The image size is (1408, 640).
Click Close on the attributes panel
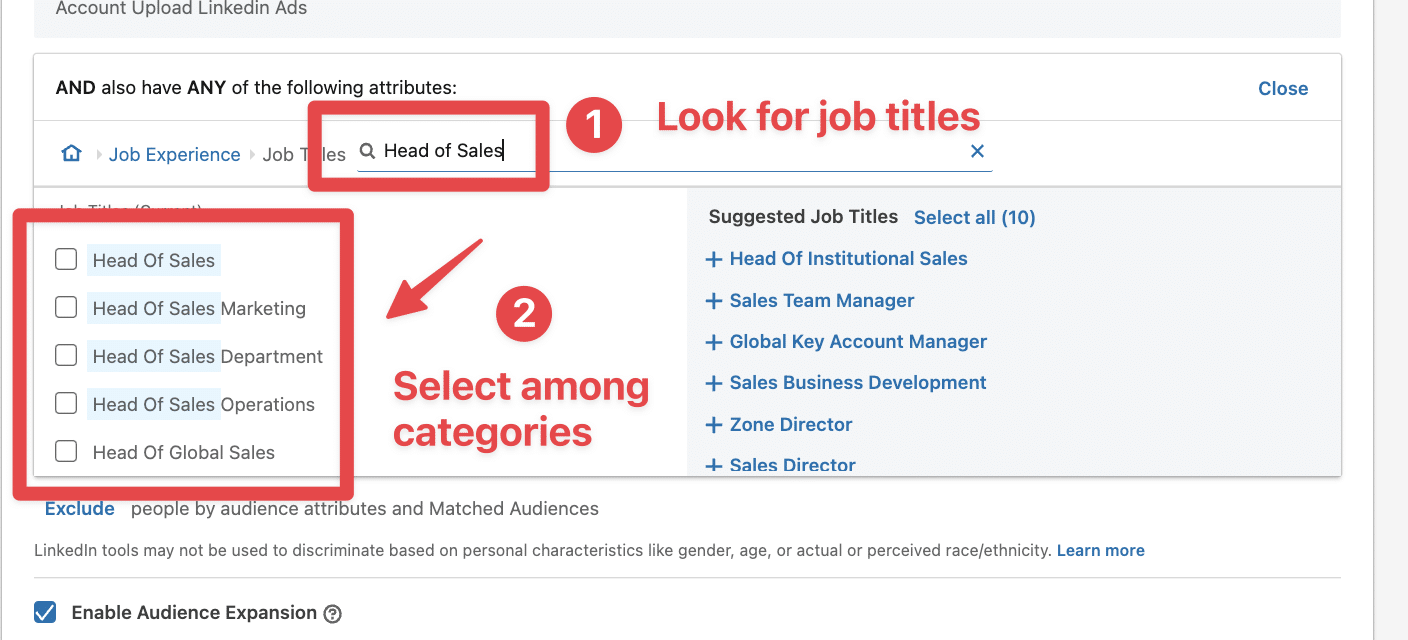pos(1283,88)
